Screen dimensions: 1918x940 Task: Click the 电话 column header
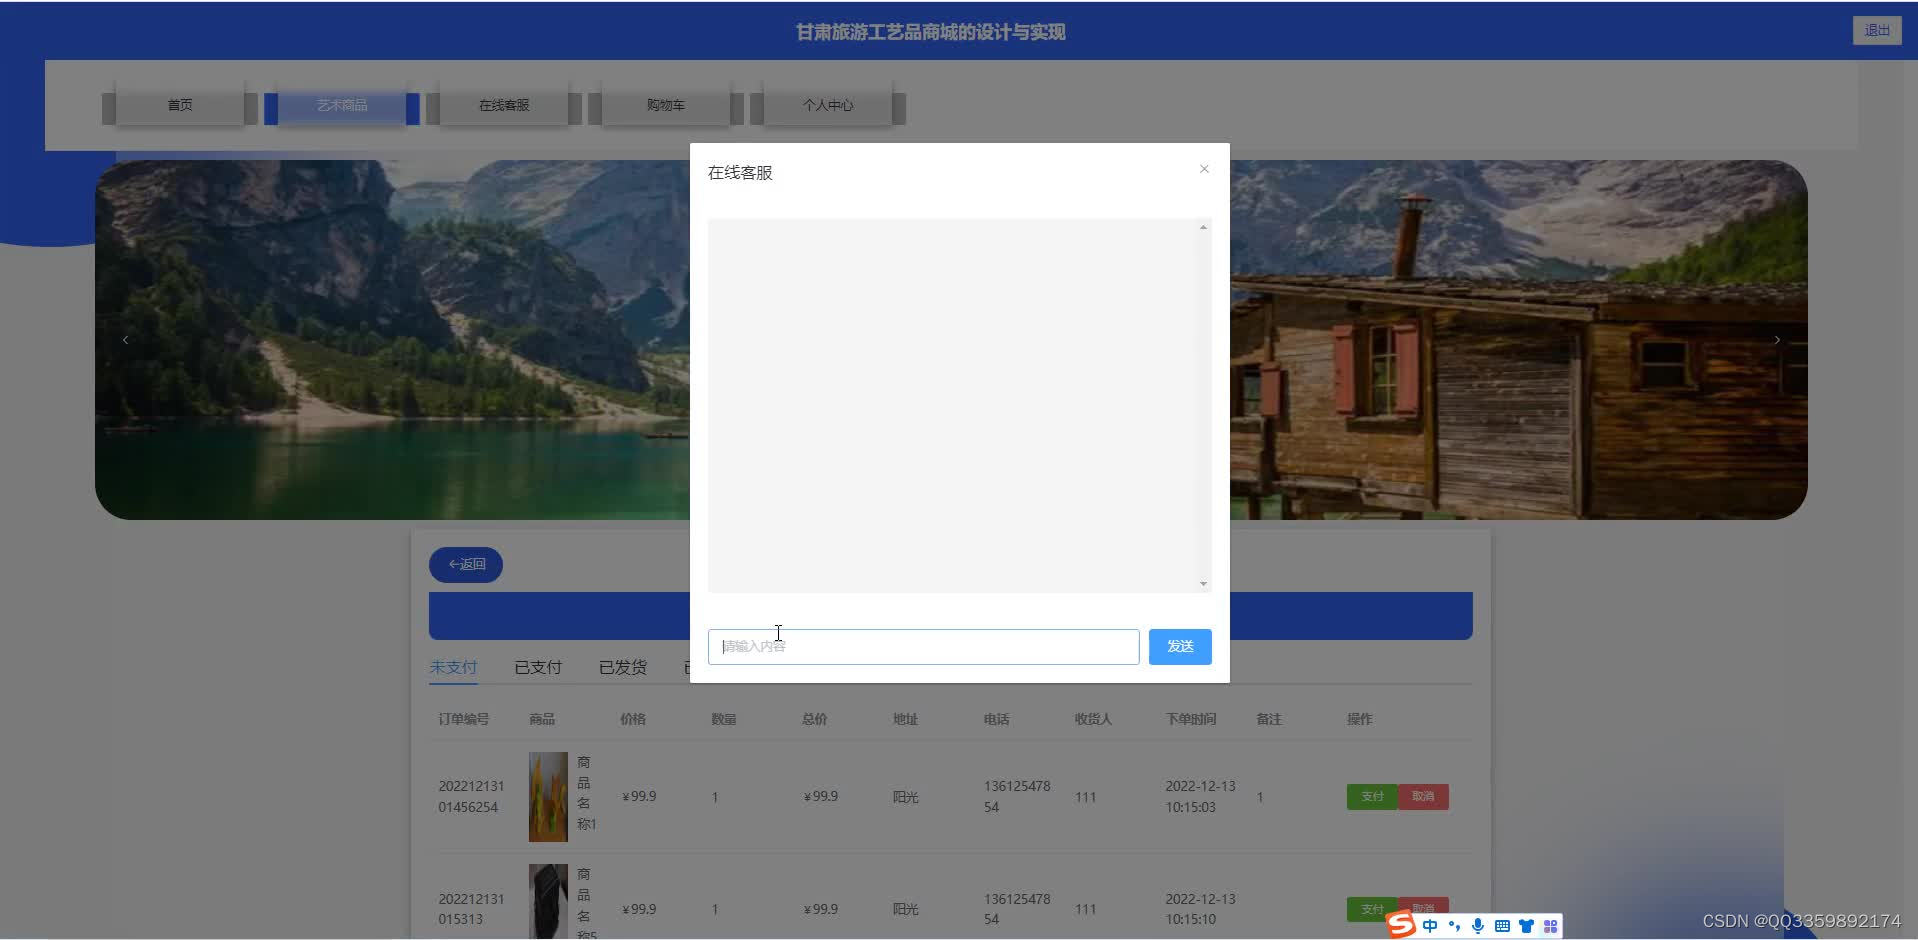(x=997, y=719)
